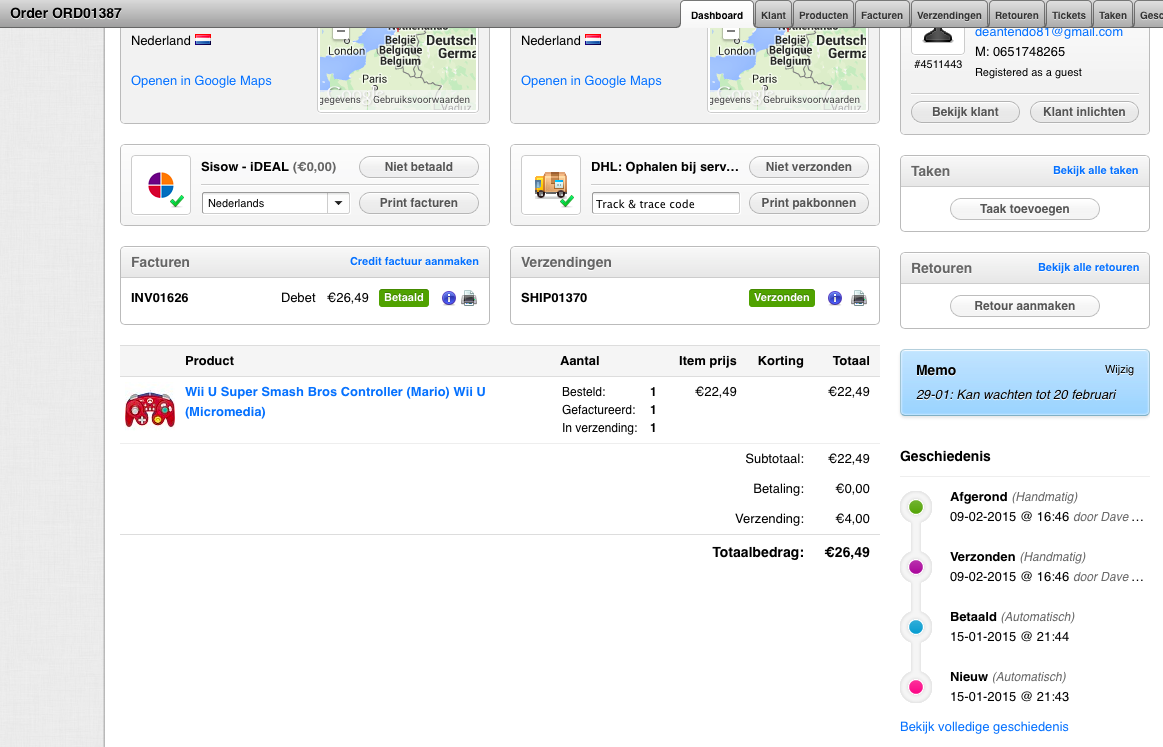This screenshot has height=747, width=1163.
Task: Click the printer icon for shipment SHIP01370
Action: click(858, 298)
